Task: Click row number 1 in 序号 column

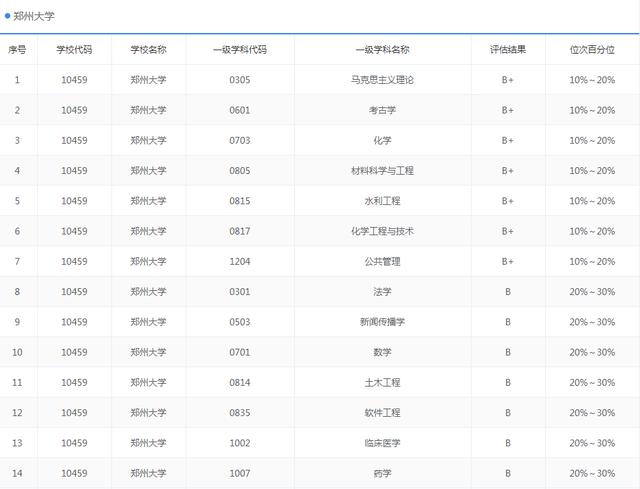Action: (x=17, y=80)
